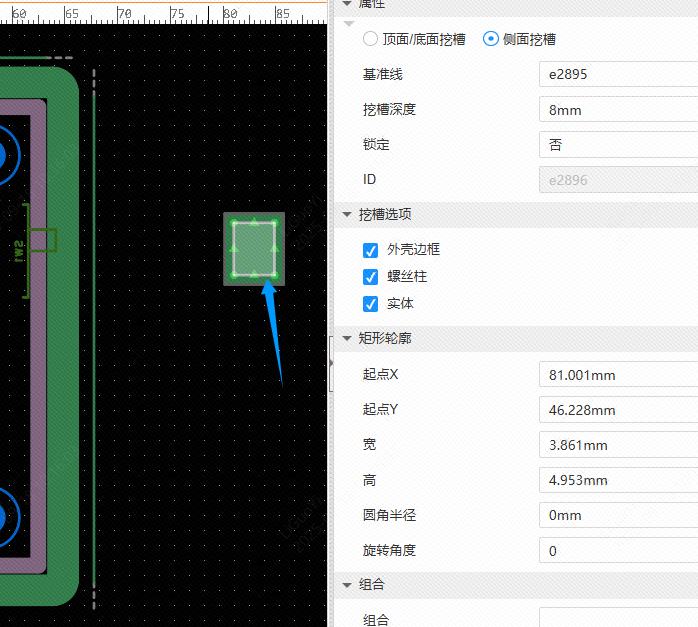Open the 锁定 dropdown showing 否
This screenshot has width=698, height=627.
tap(617, 145)
